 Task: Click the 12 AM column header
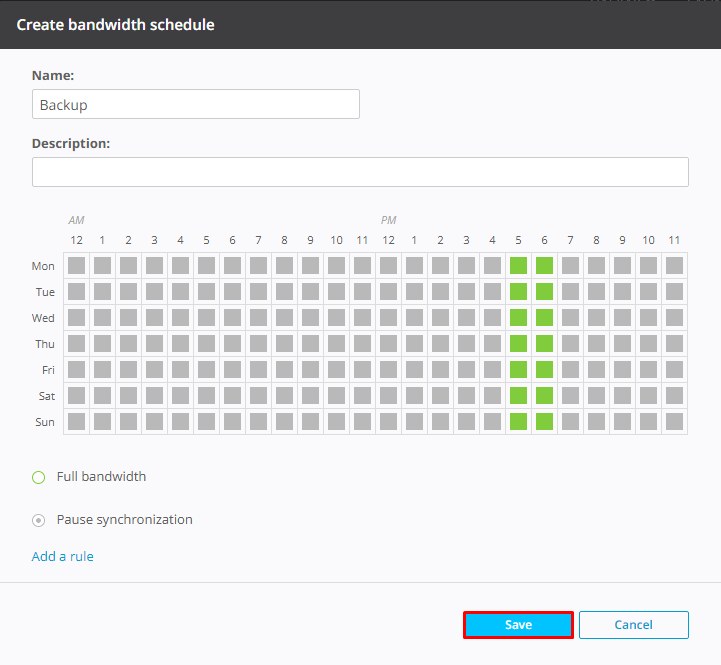[76, 240]
